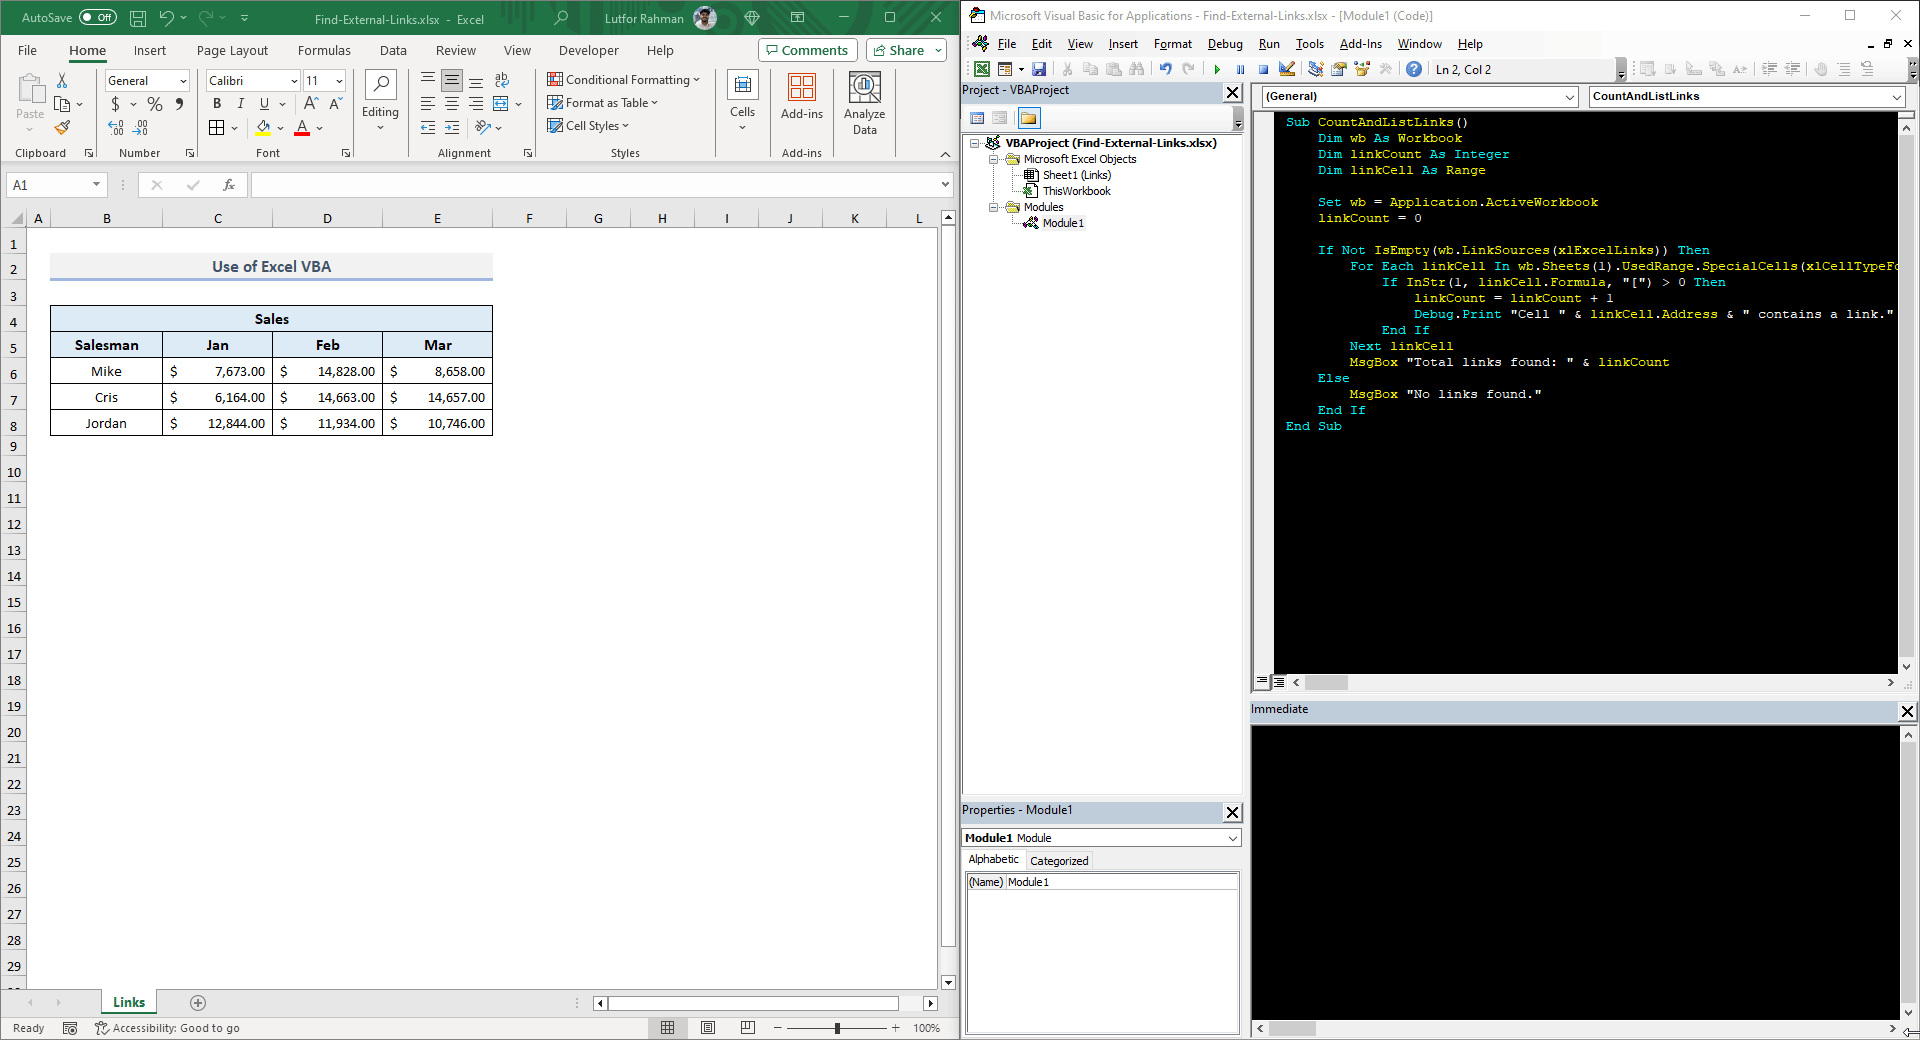The height and width of the screenshot is (1040, 1920).
Task: Click the Share button
Action: click(899, 51)
